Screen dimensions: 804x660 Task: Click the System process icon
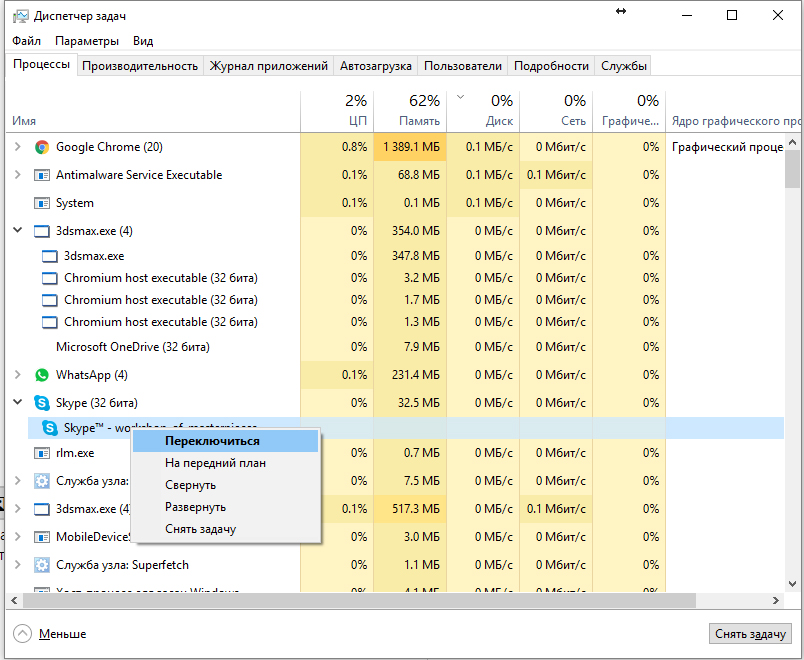pyautogui.click(x=42, y=203)
